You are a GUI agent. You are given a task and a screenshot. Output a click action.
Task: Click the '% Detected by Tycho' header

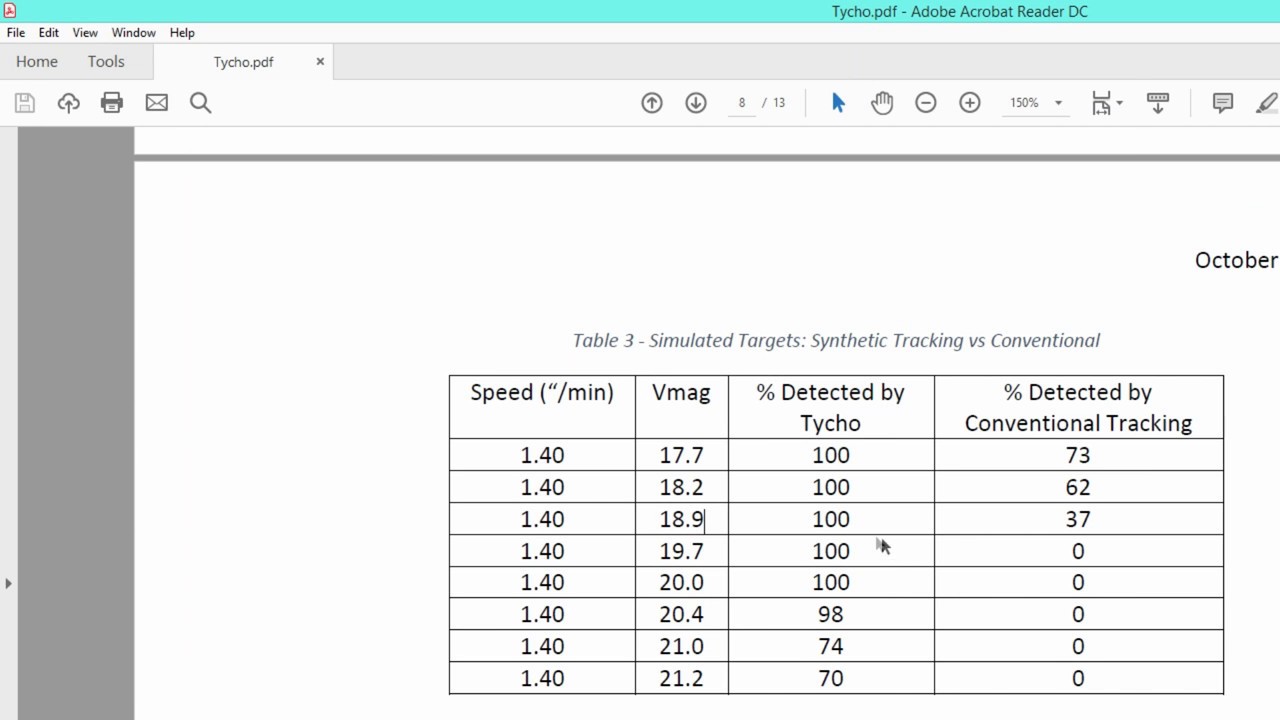coord(830,407)
